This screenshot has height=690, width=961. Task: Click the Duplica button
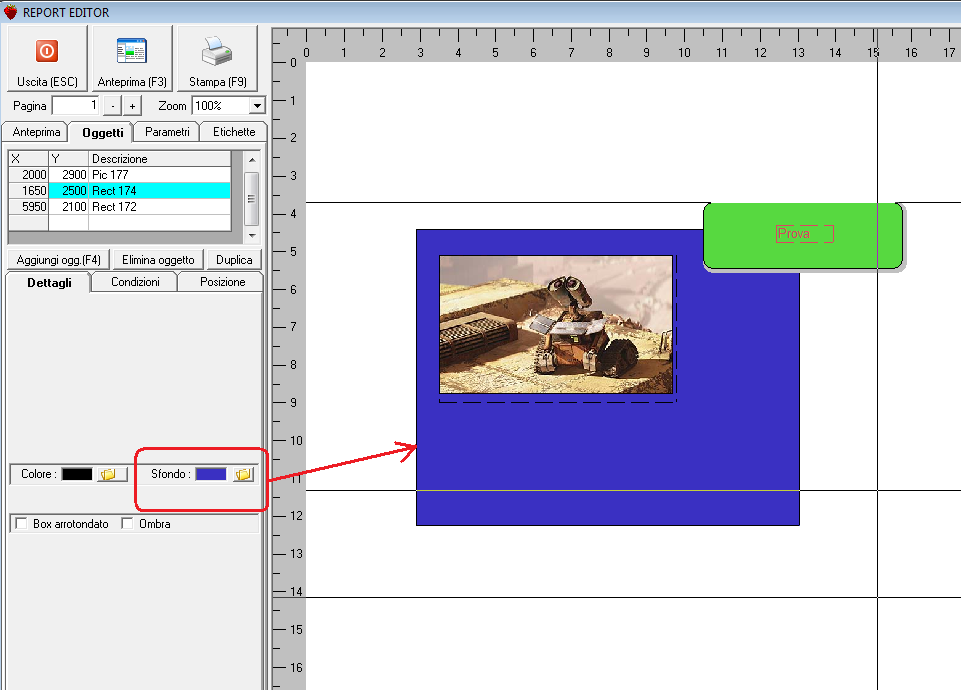(234, 260)
